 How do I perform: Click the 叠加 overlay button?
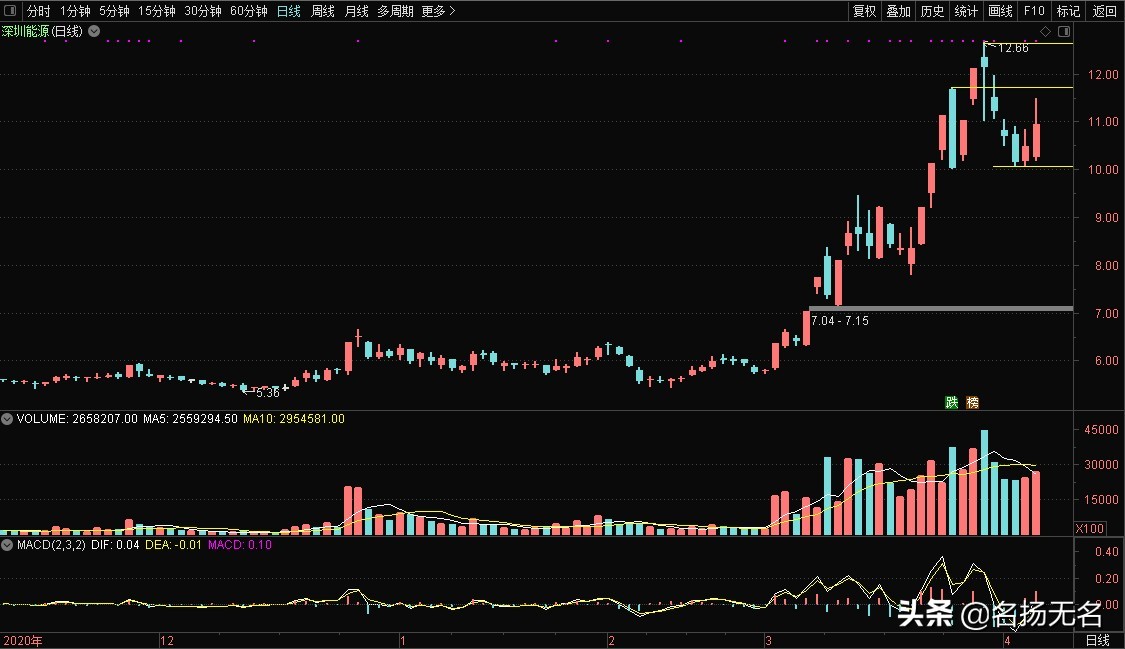pos(898,11)
